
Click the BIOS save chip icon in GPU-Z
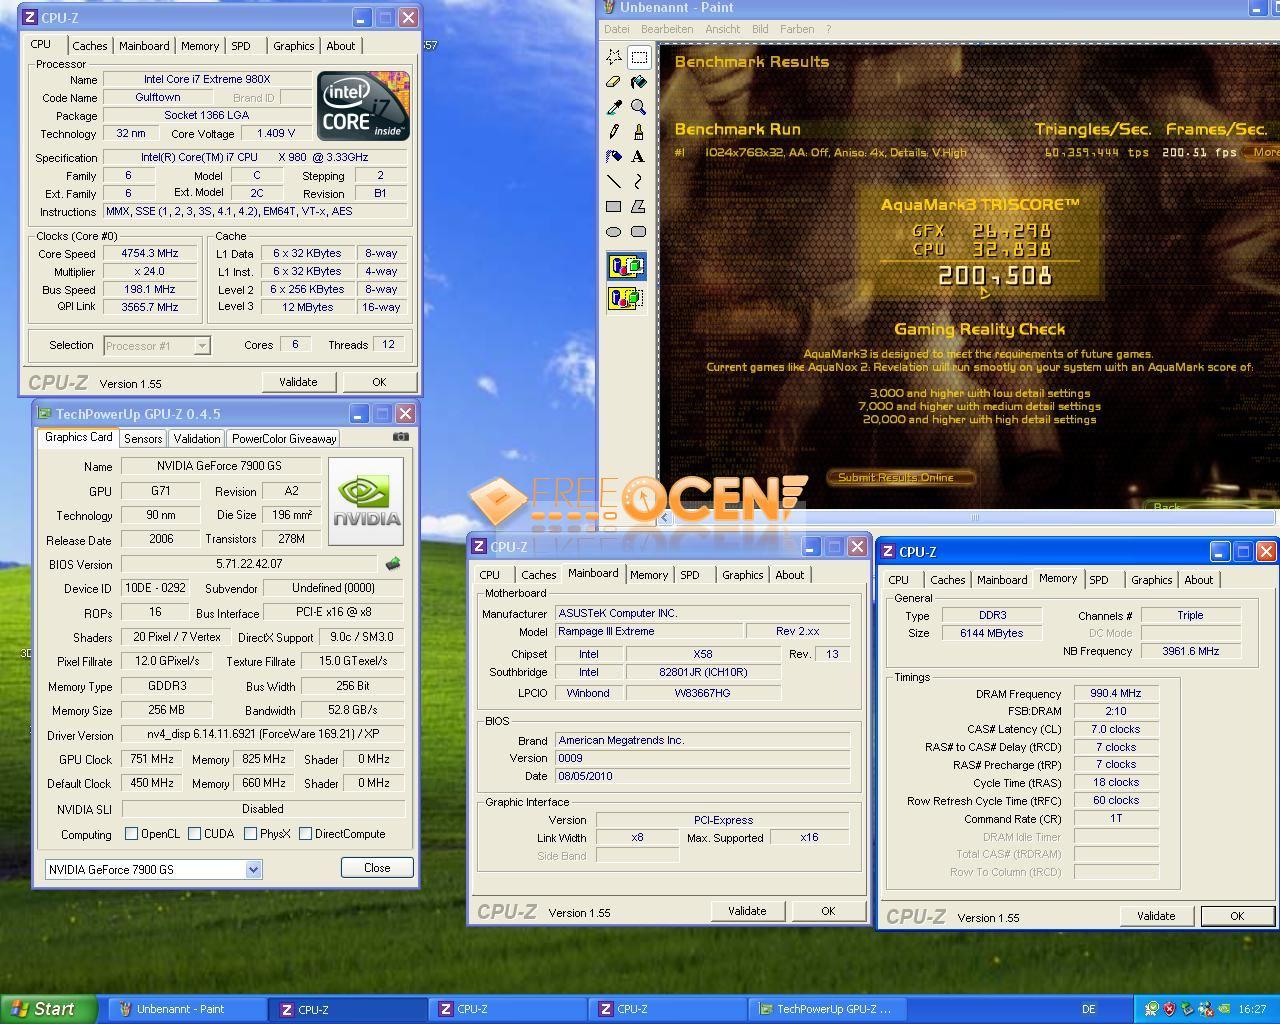click(x=393, y=564)
